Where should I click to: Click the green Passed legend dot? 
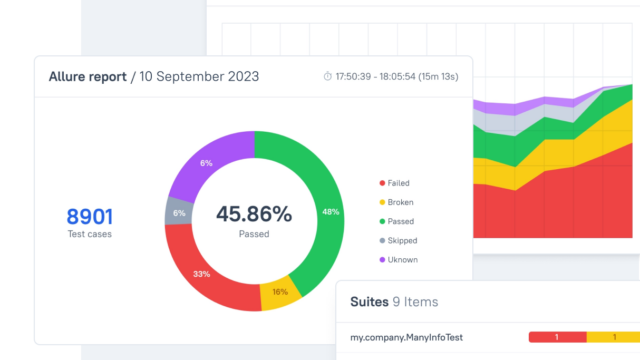(382, 221)
